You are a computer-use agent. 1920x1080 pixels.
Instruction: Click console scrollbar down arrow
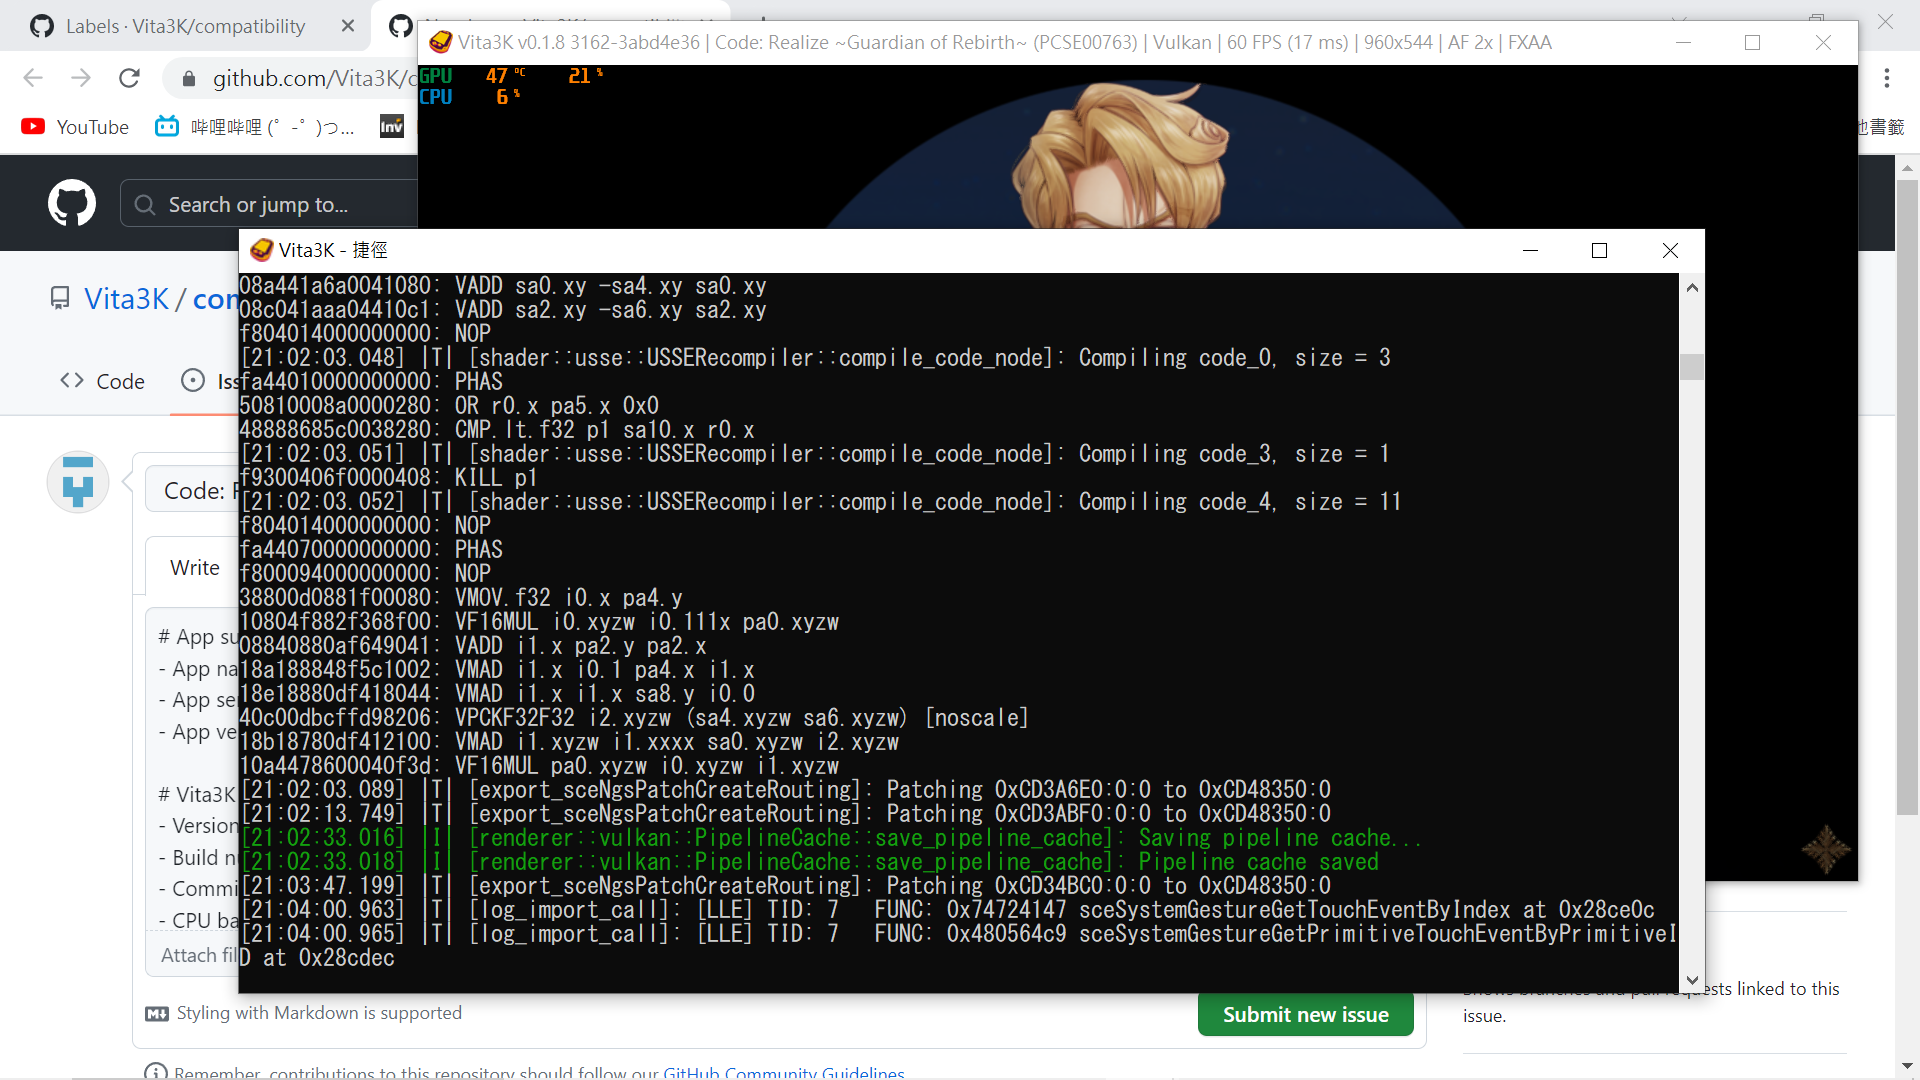(1692, 981)
